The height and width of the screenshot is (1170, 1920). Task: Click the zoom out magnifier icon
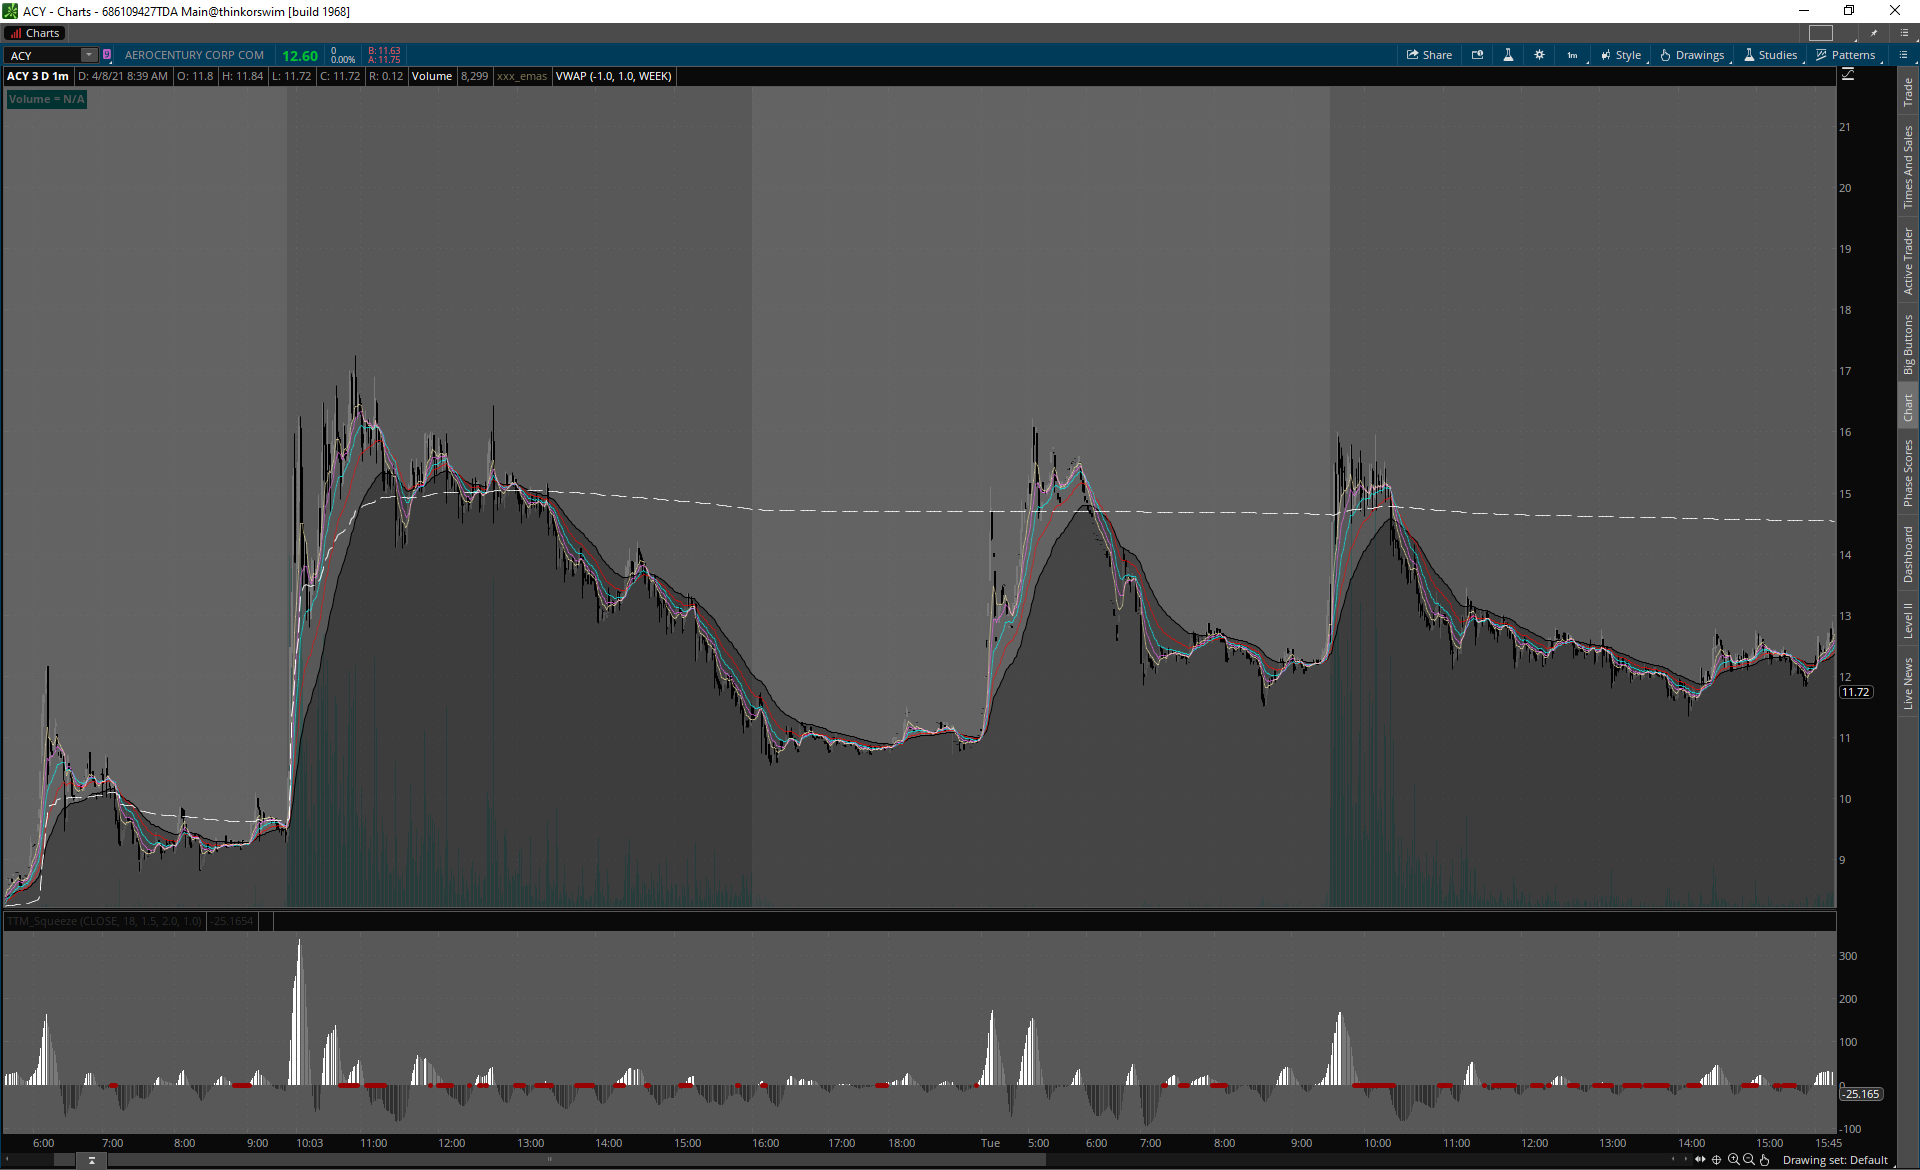tap(1748, 1160)
